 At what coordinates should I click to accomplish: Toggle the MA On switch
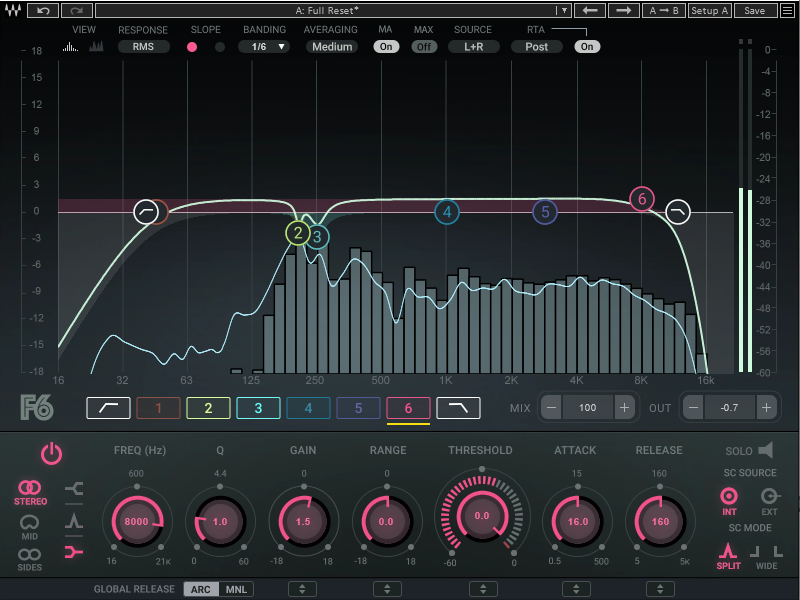[x=386, y=47]
